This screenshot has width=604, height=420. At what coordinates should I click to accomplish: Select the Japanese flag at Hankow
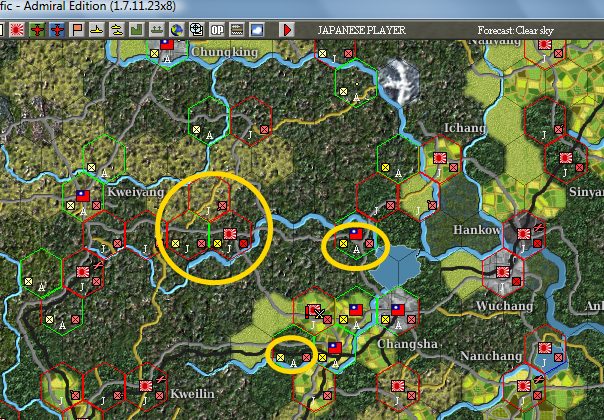524,234
